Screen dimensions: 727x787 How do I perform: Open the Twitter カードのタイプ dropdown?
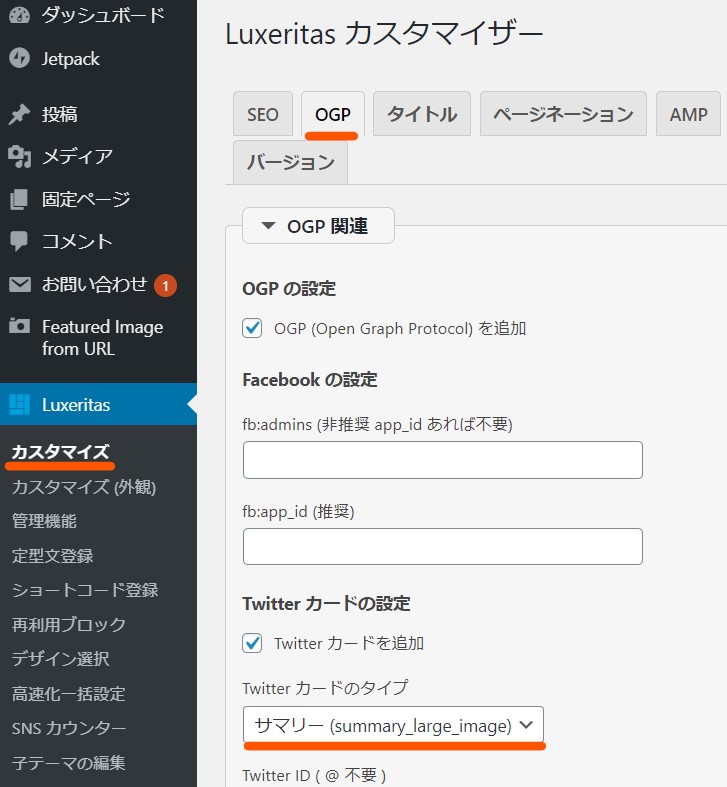coord(393,724)
